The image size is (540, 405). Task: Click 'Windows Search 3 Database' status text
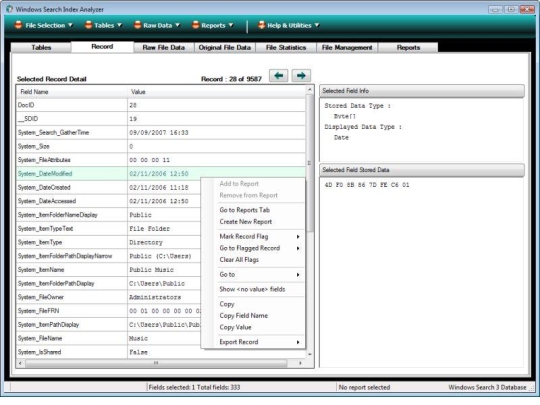point(487,387)
